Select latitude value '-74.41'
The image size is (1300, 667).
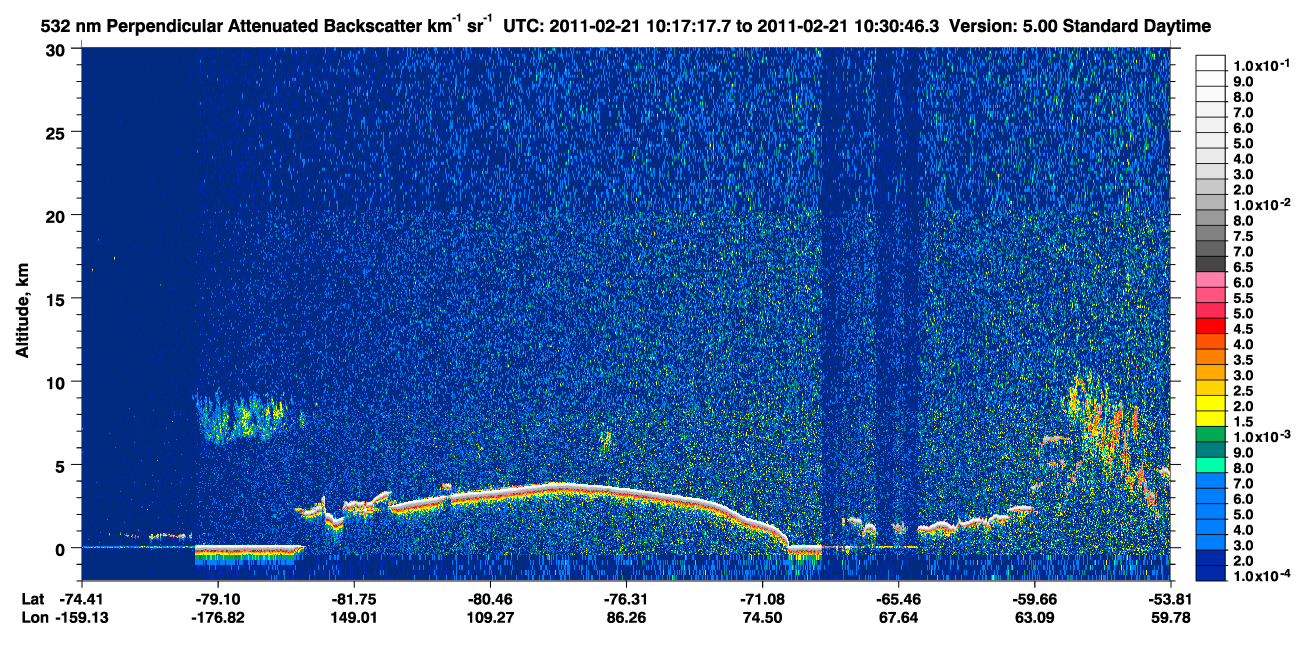point(81,598)
